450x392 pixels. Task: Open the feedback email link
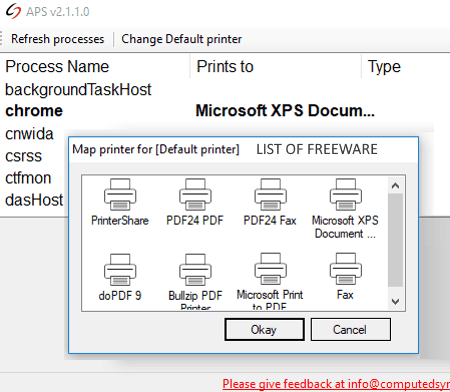(336, 384)
